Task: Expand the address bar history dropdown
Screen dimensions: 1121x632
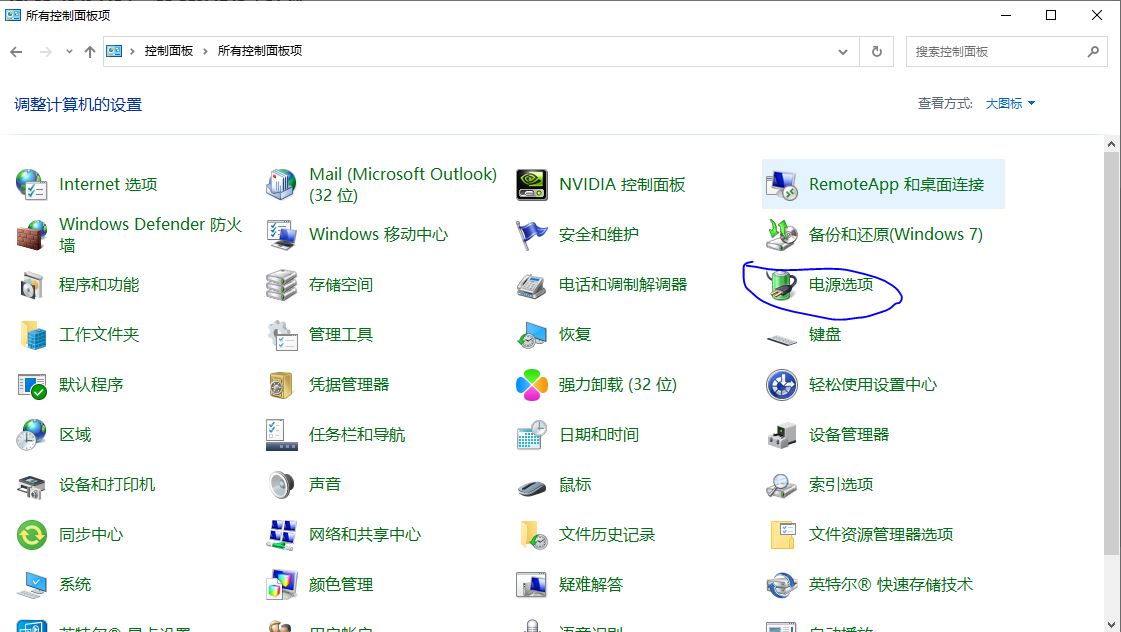Action: [x=843, y=51]
